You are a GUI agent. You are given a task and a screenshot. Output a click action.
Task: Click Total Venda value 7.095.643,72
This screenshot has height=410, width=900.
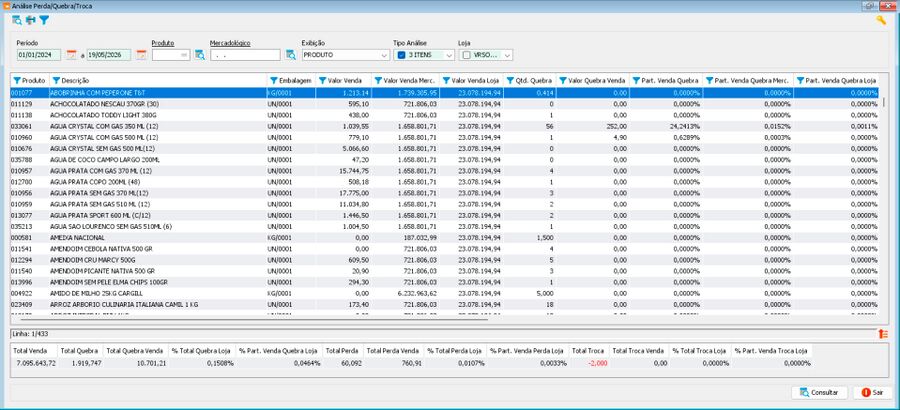point(36,363)
